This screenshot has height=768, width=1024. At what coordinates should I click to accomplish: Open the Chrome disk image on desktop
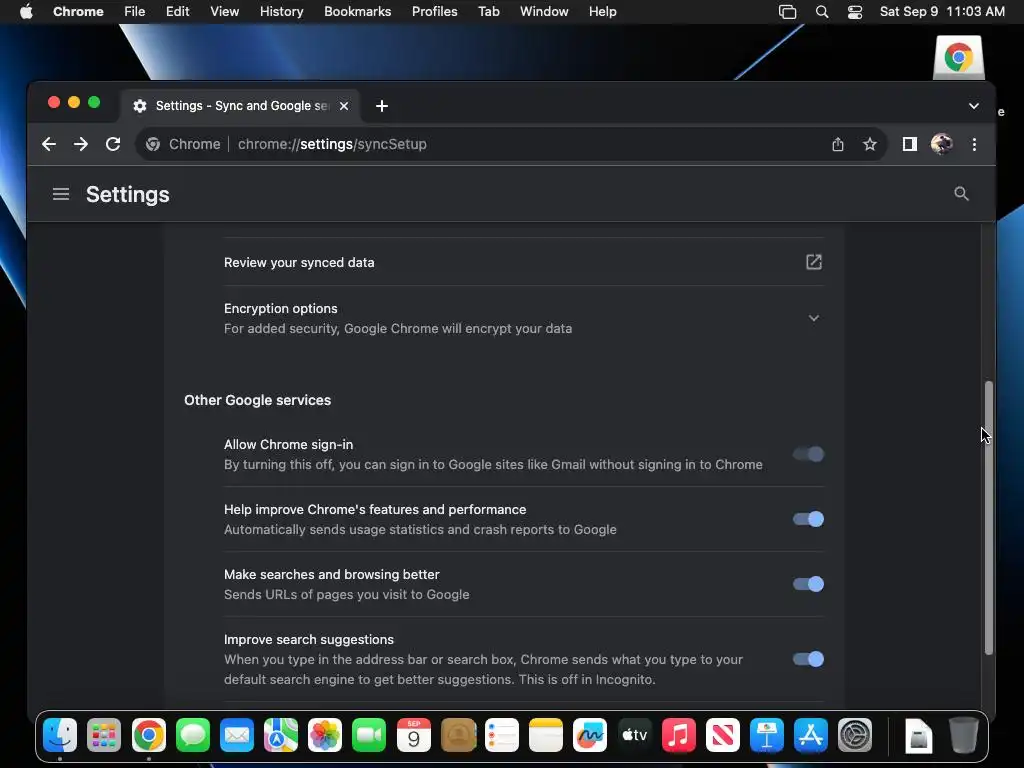pyautogui.click(x=959, y=57)
